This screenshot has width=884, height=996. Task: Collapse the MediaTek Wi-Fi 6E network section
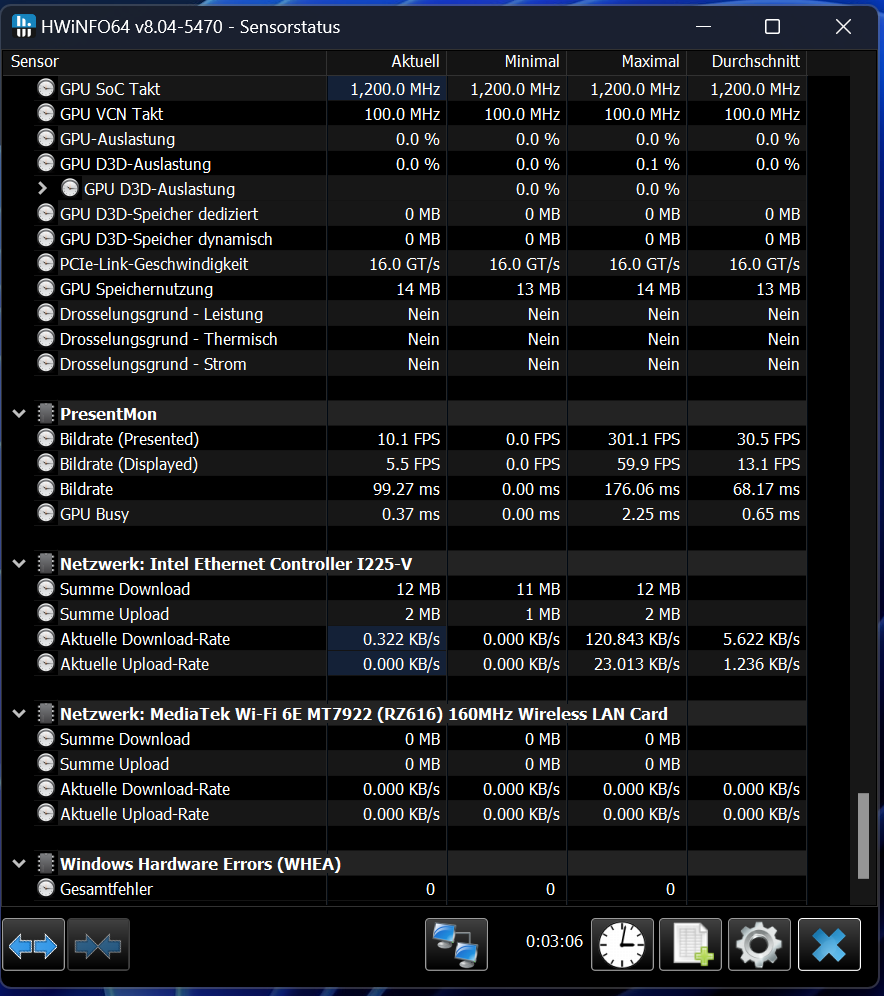(19, 714)
